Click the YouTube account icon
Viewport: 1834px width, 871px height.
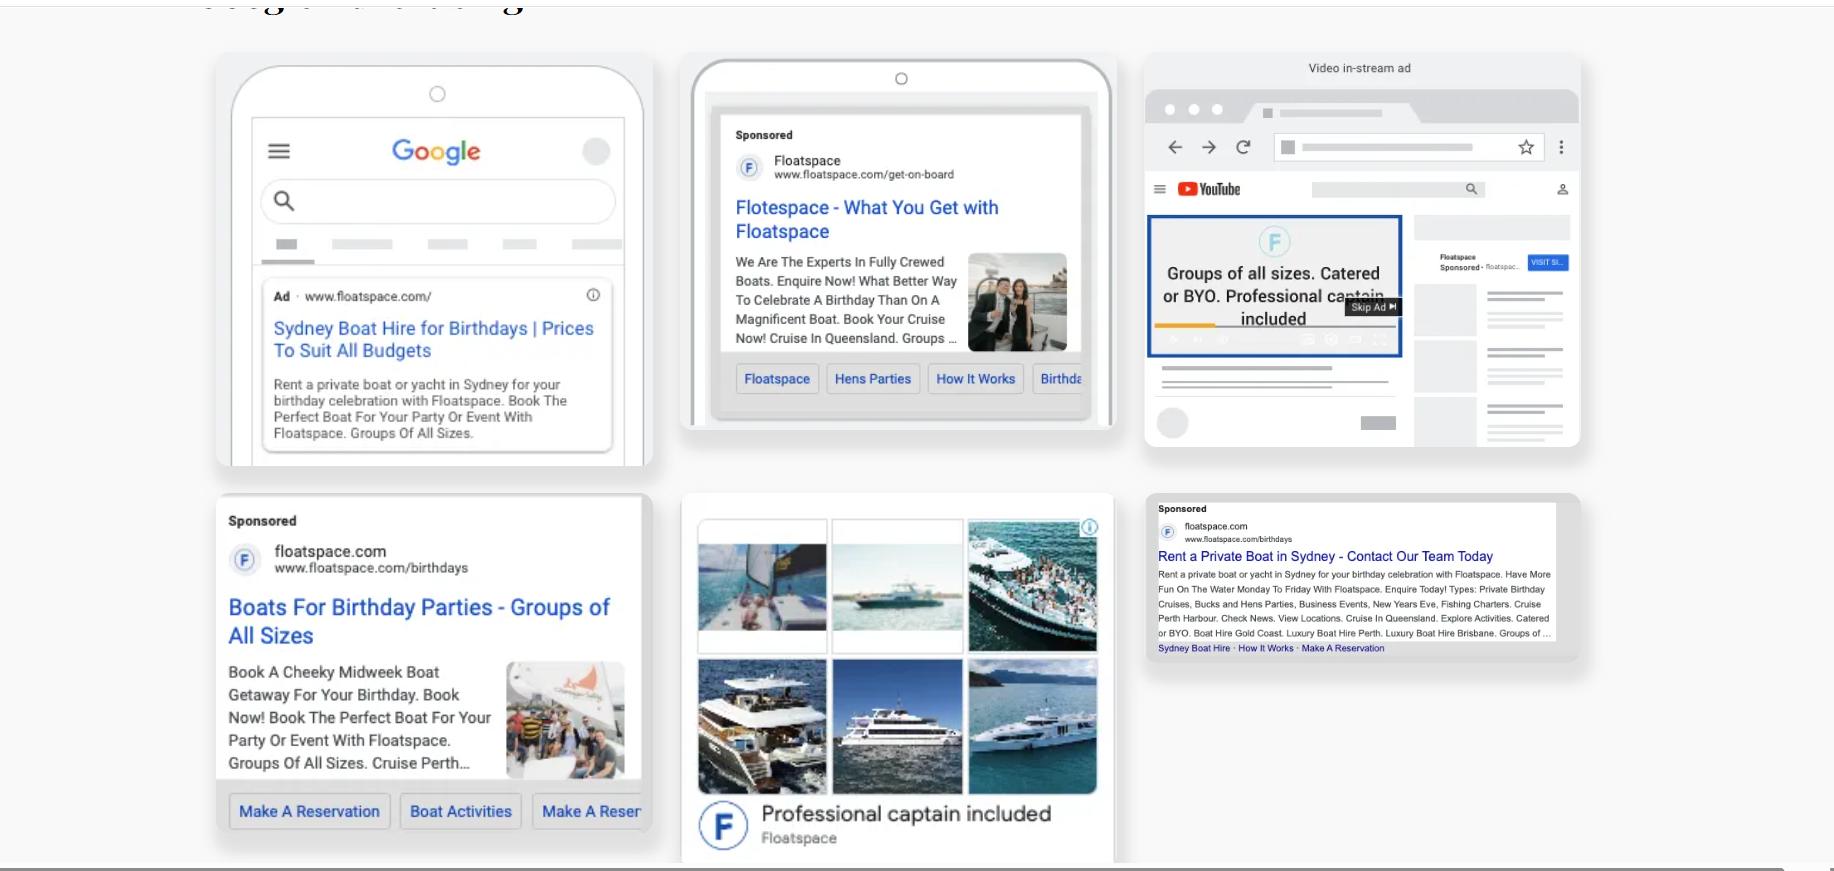click(1562, 189)
